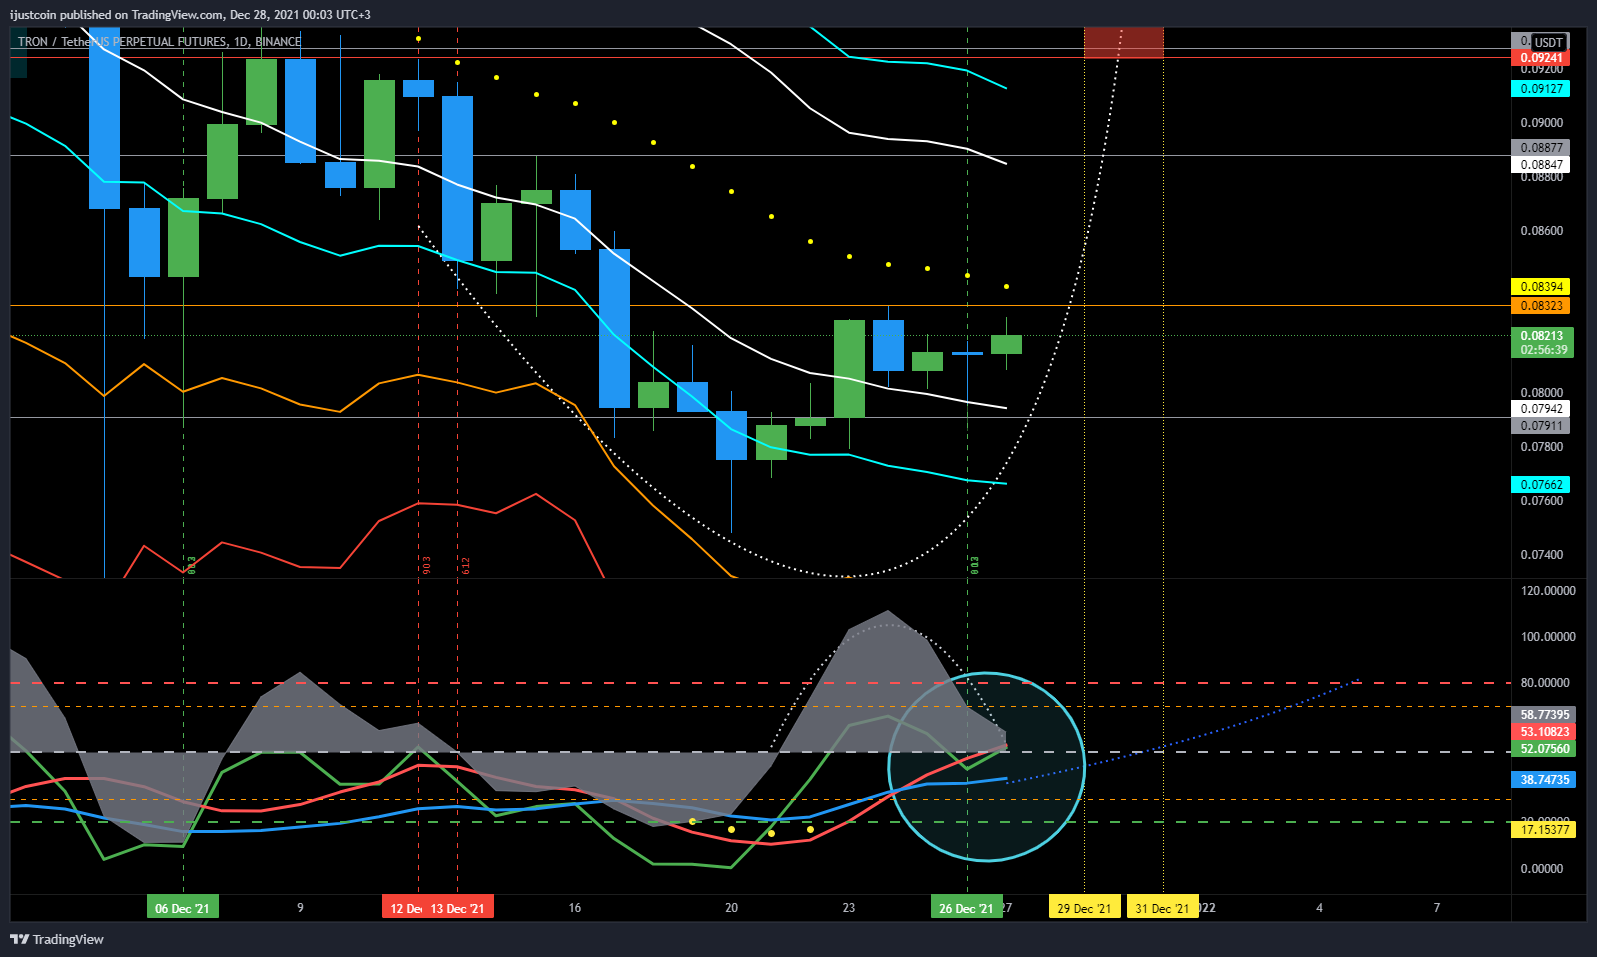Click the red target rectangle at chart top
The image size is (1597, 957).
click(x=1124, y=43)
